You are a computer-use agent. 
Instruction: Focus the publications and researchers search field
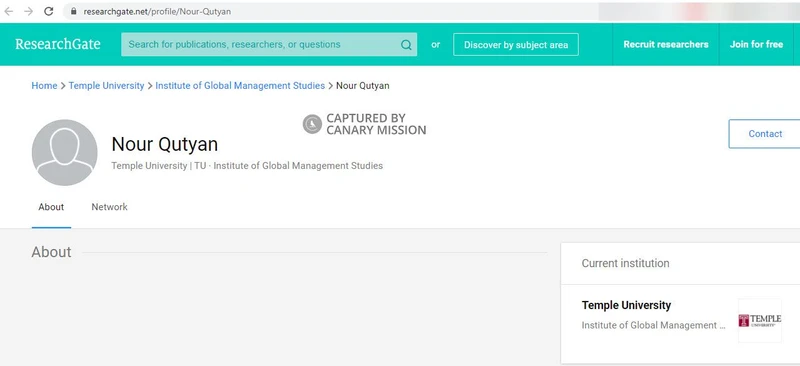[269, 44]
